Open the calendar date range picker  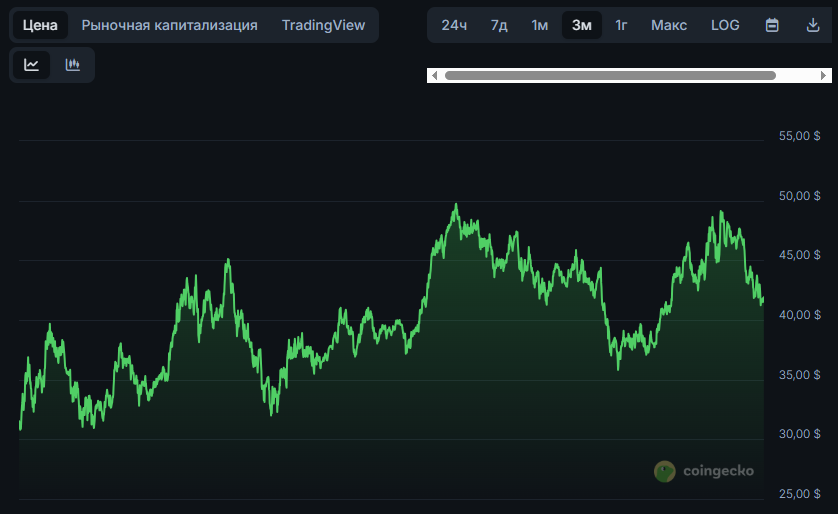(x=772, y=25)
